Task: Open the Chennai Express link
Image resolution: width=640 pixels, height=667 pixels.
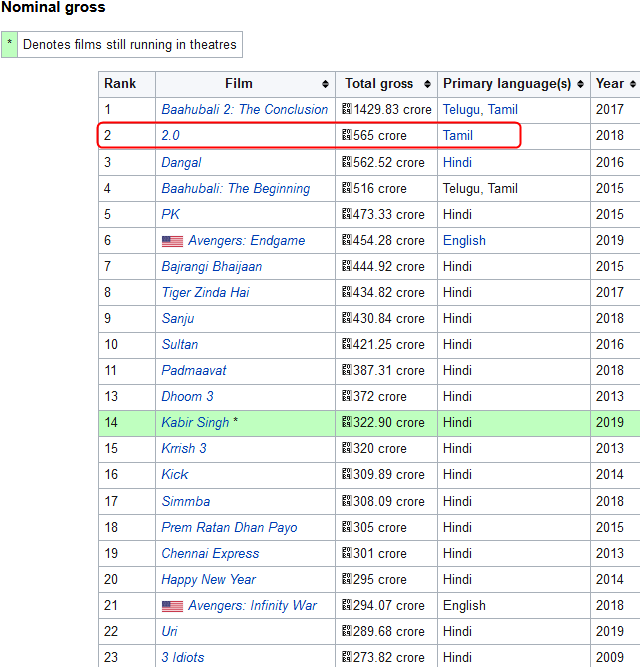Action: pos(210,553)
